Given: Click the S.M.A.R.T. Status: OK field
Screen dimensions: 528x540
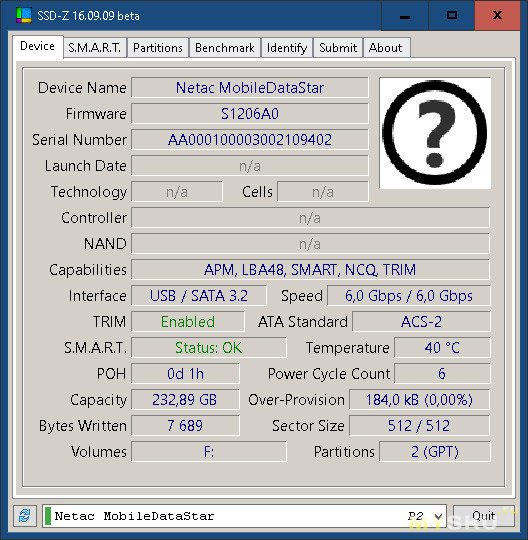Looking at the screenshot, I should (209, 348).
